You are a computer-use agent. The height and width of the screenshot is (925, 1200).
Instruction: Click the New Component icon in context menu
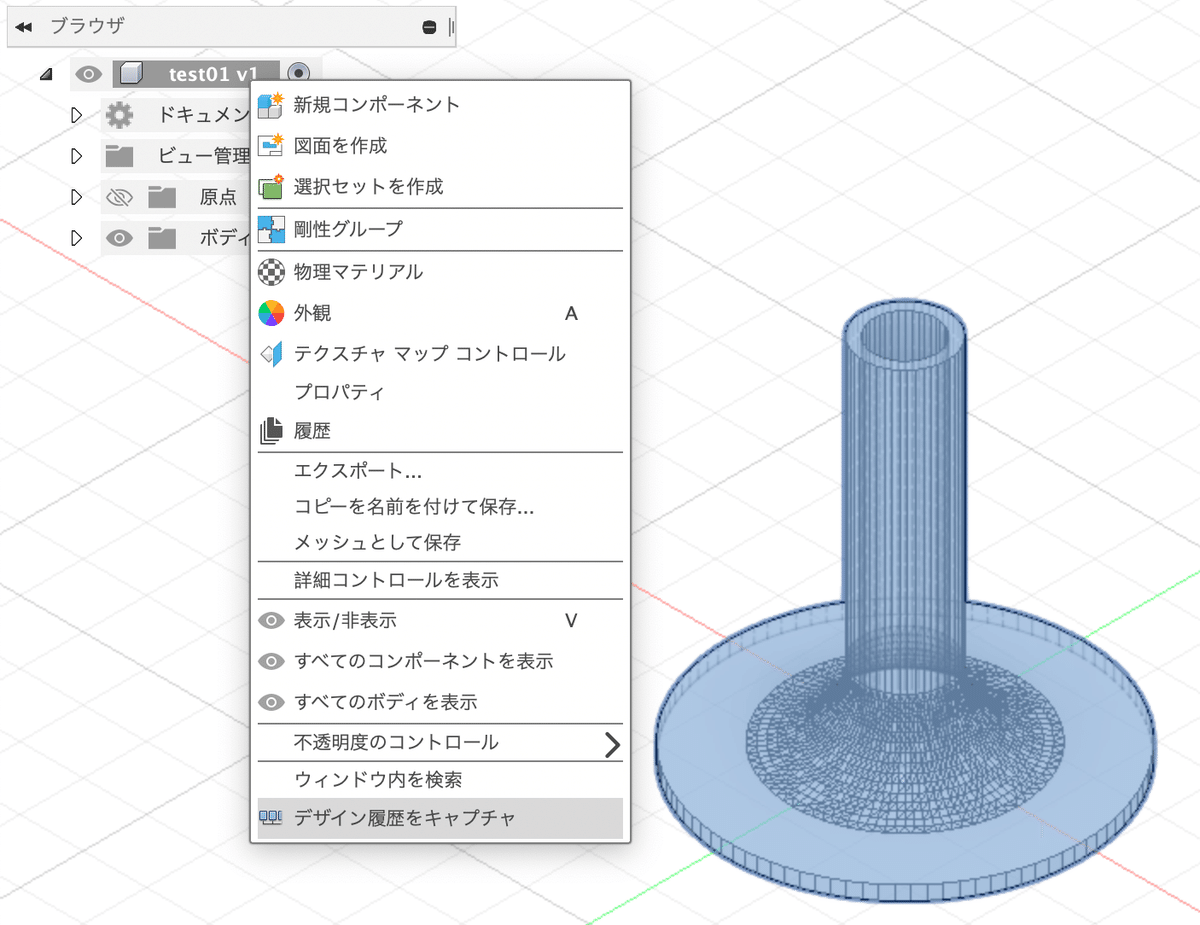click(x=270, y=105)
